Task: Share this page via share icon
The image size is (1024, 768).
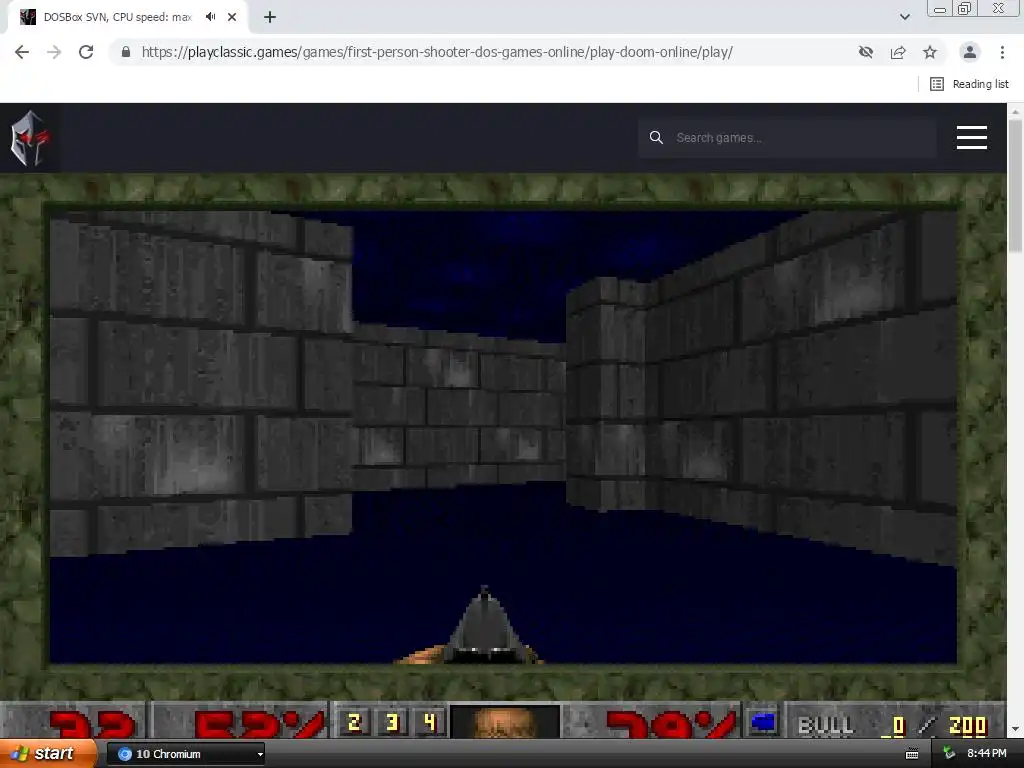Action: pos(898,52)
